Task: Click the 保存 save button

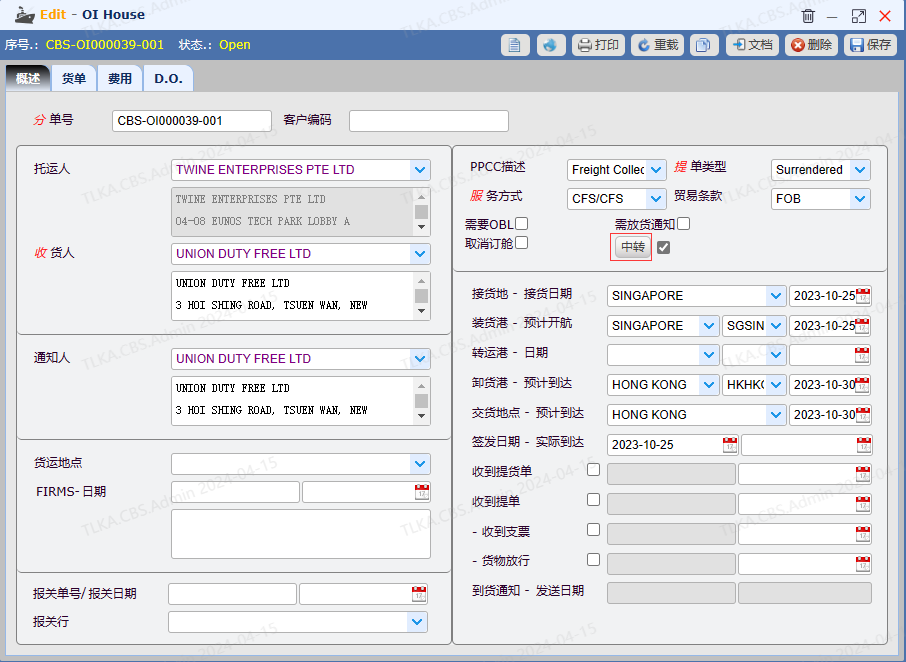Action: pos(870,45)
